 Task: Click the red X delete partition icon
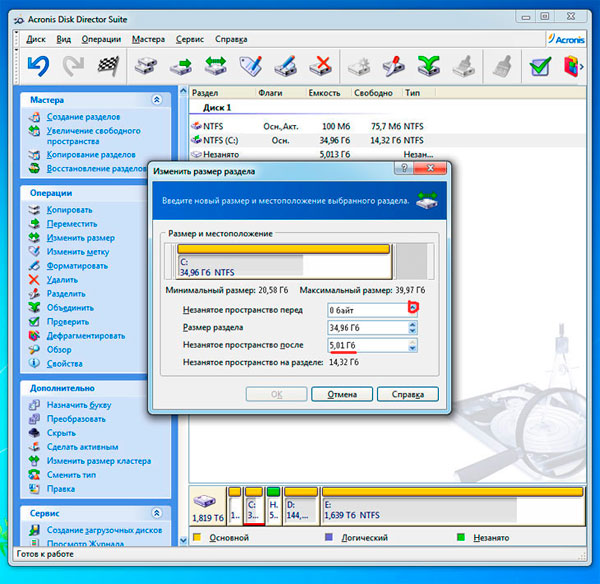tap(320, 67)
